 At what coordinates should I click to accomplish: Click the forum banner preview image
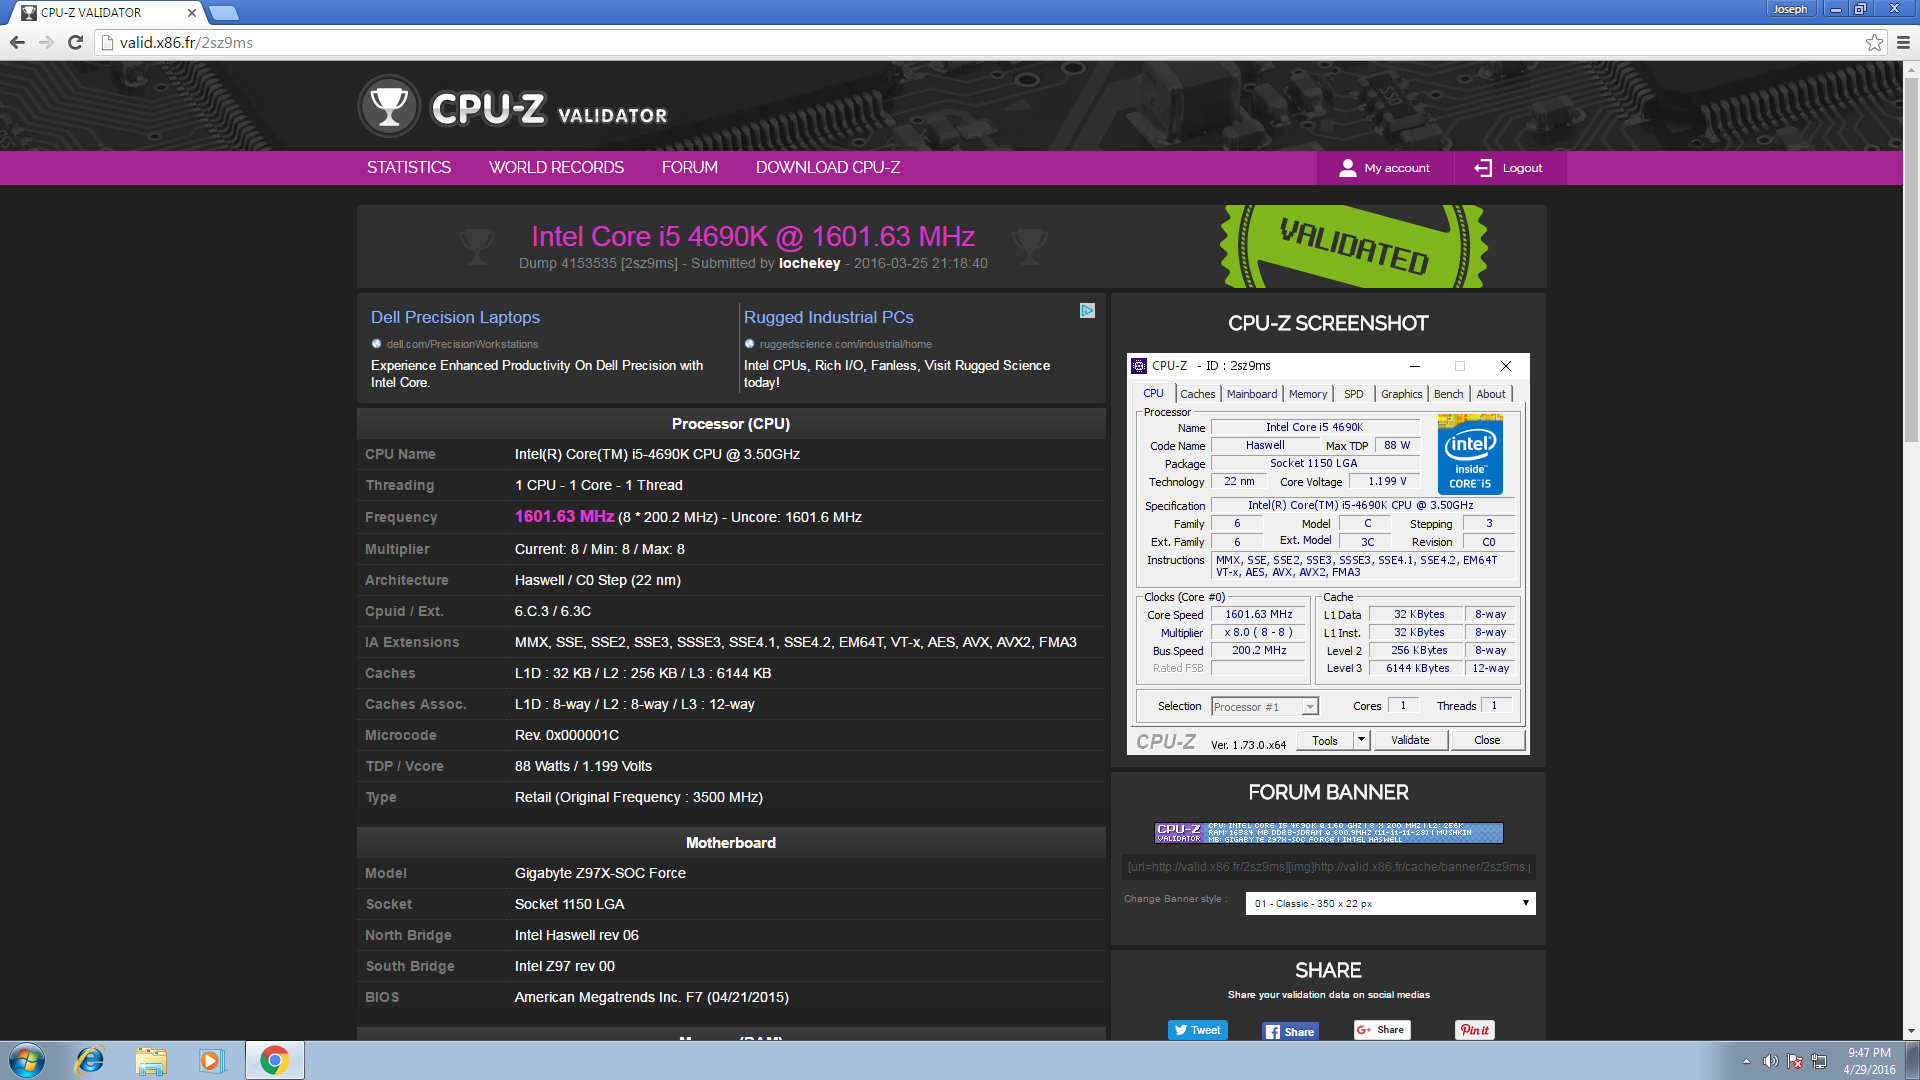point(1328,832)
